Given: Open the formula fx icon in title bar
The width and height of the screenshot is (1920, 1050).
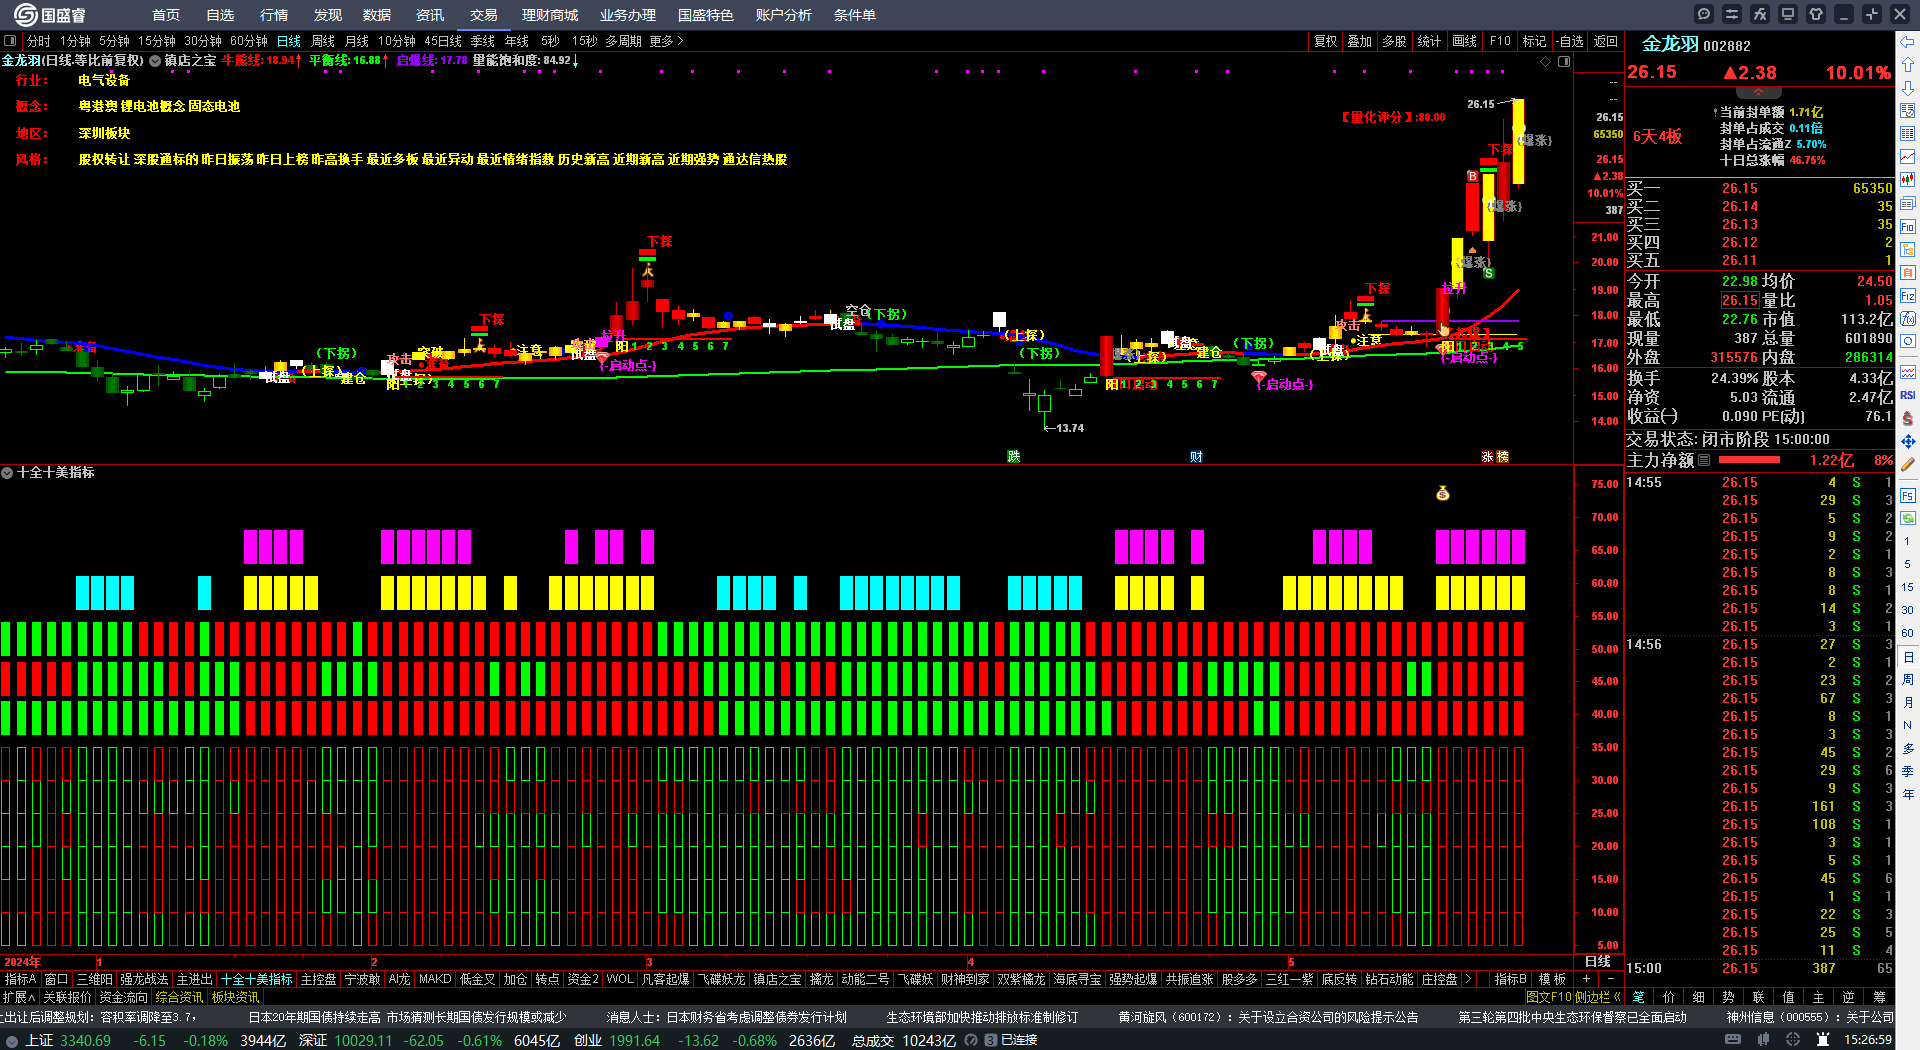Looking at the screenshot, I should tap(1760, 14).
